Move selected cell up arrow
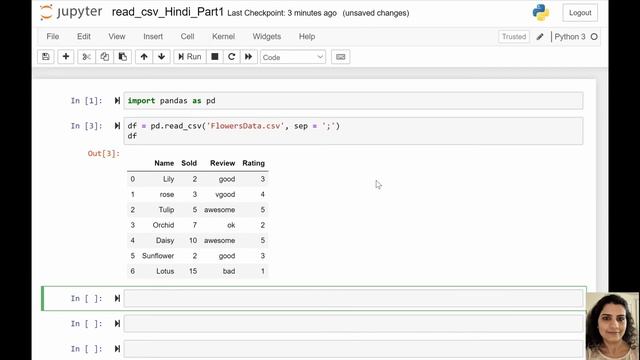Viewport: 640px width, 360px height. tap(144, 57)
